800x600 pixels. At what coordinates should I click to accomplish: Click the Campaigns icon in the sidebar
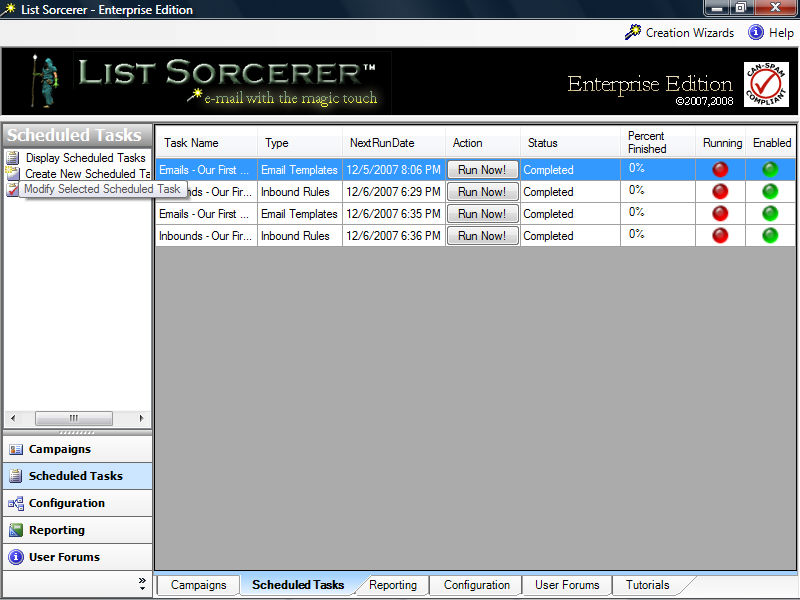point(16,450)
